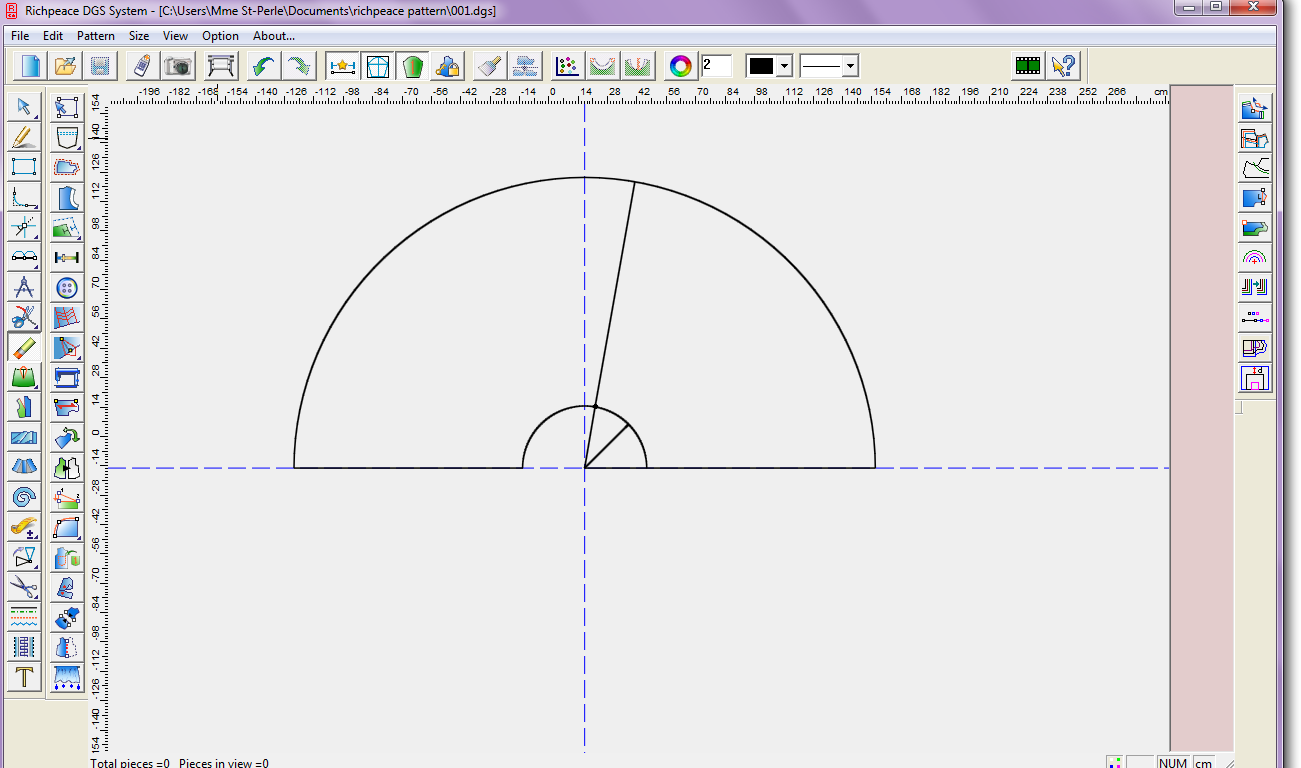Click the New file icon
This screenshot has height=768, width=1301.
click(x=31, y=66)
